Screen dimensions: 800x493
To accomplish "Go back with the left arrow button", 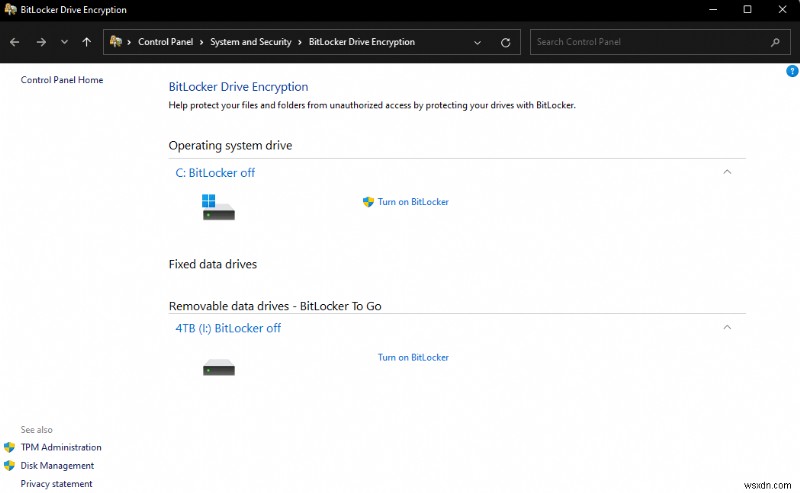I will point(14,42).
